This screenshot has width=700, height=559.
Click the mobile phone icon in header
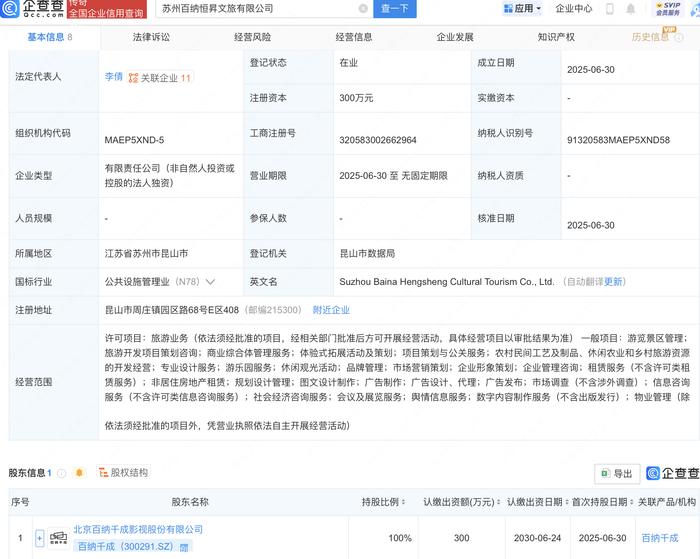pyautogui.click(x=610, y=8)
